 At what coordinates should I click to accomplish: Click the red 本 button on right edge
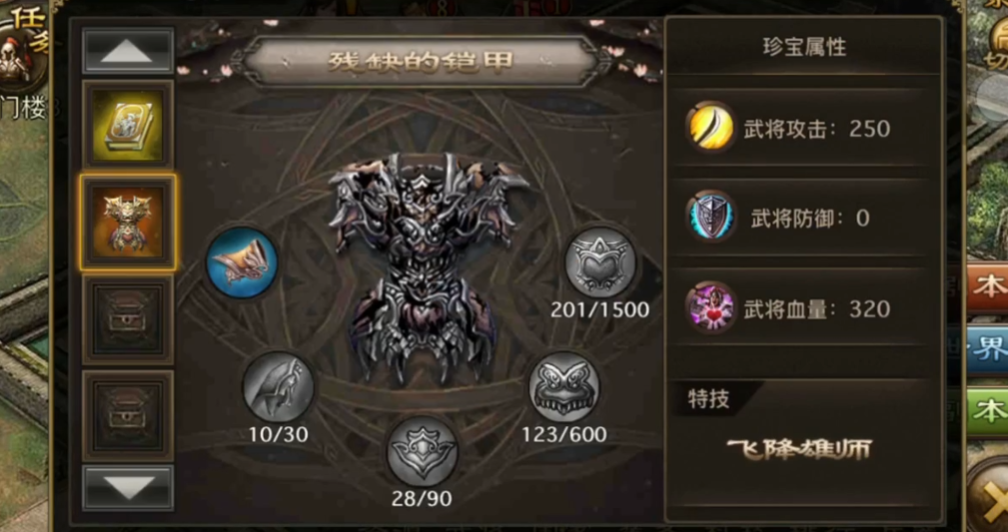(x=989, y=287)
